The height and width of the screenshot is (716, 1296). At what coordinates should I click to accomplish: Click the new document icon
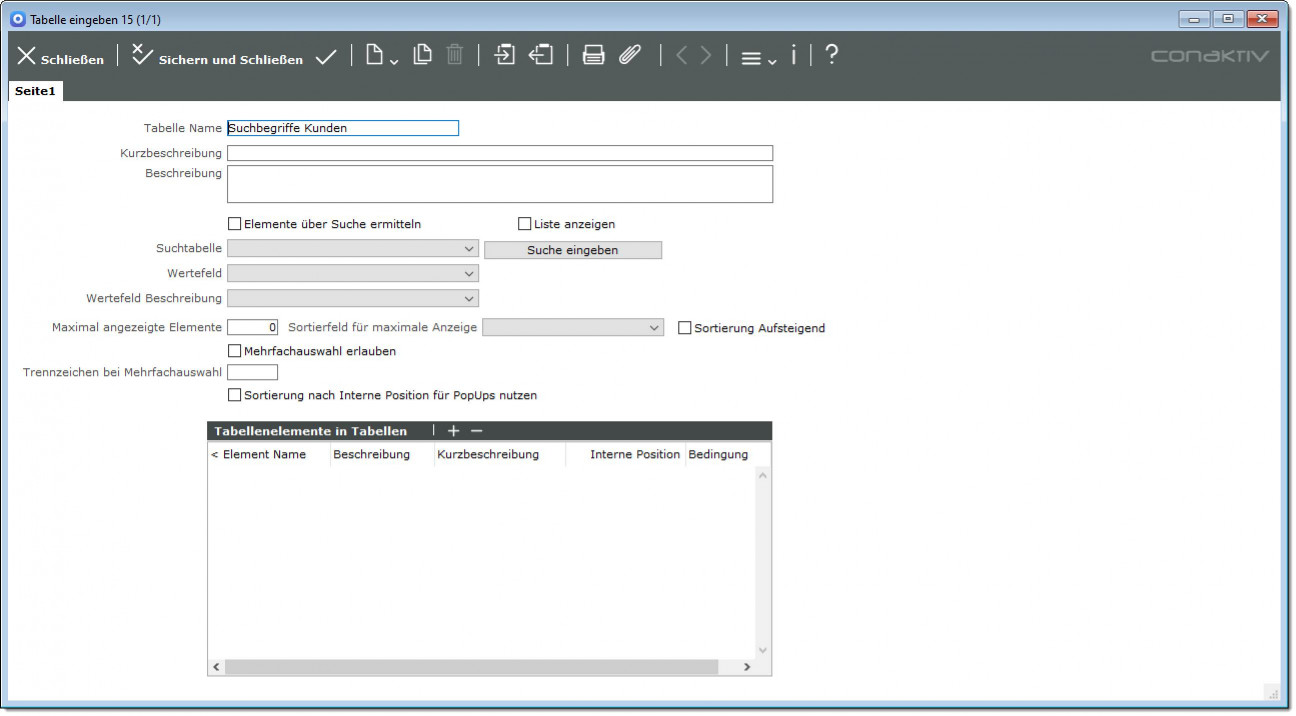(376, 56)
